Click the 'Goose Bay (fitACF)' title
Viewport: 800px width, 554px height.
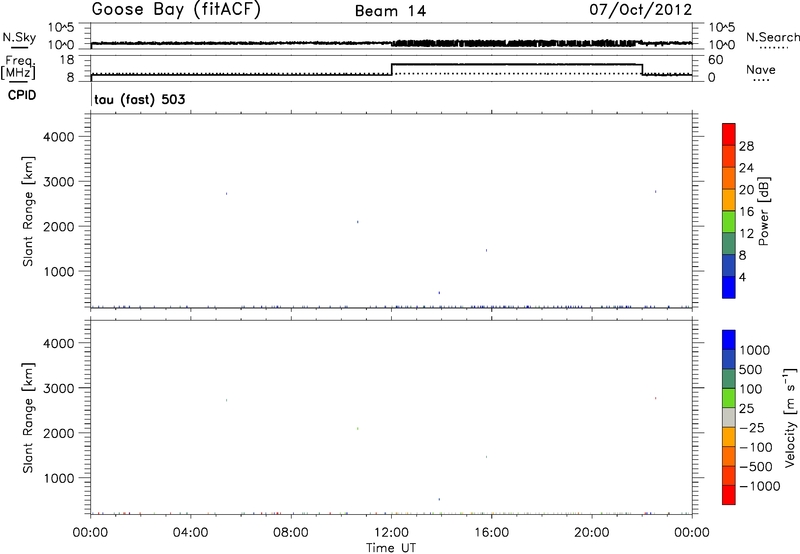176,9
